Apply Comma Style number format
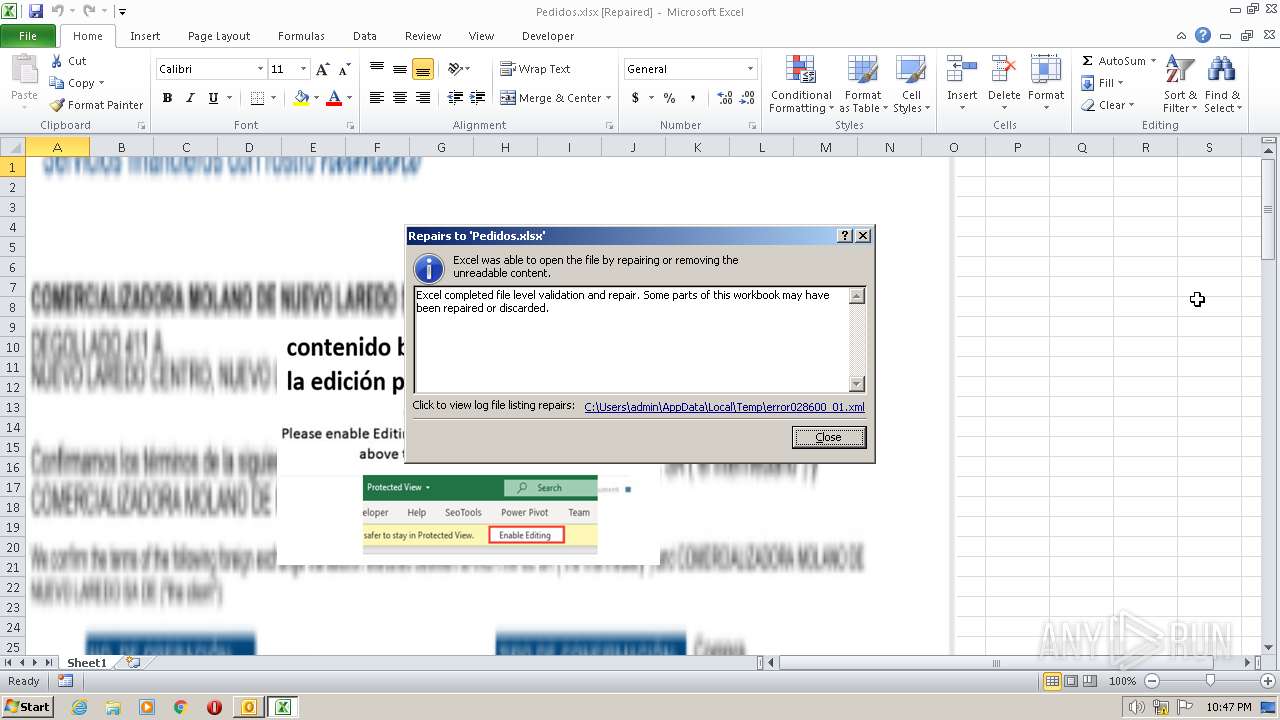This screenshot has height=720, width=1280. pos(693,98)
